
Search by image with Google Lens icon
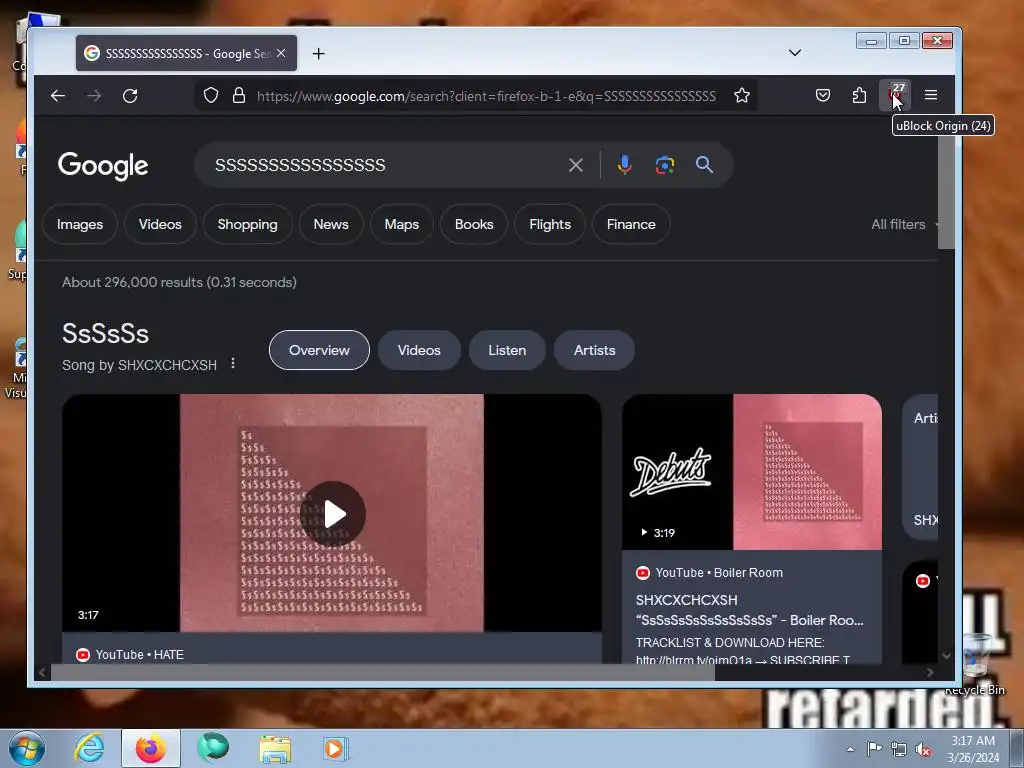pos(665,165)
